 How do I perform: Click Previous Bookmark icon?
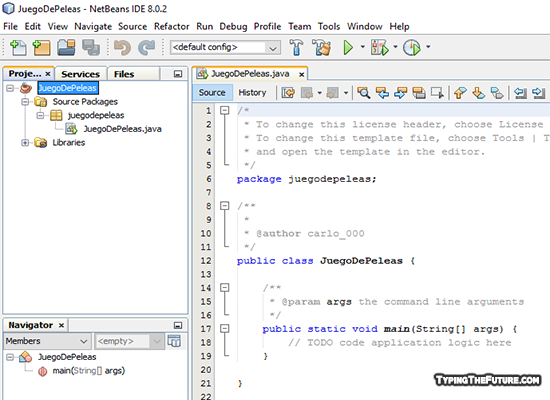pos(460,93)
